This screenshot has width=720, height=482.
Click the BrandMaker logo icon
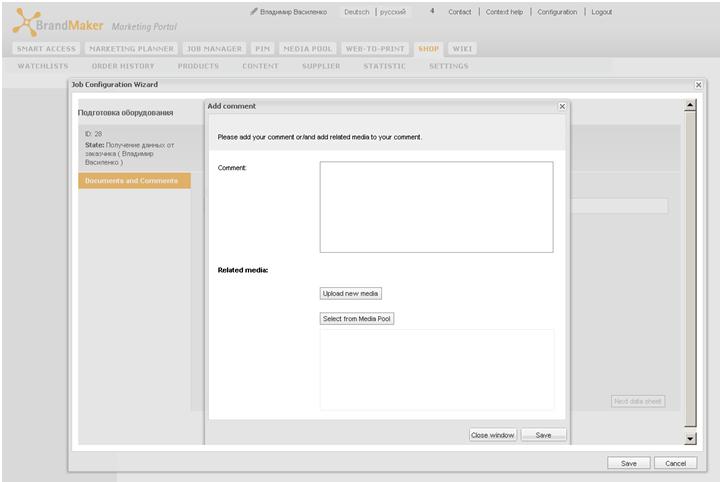(26, 22)
